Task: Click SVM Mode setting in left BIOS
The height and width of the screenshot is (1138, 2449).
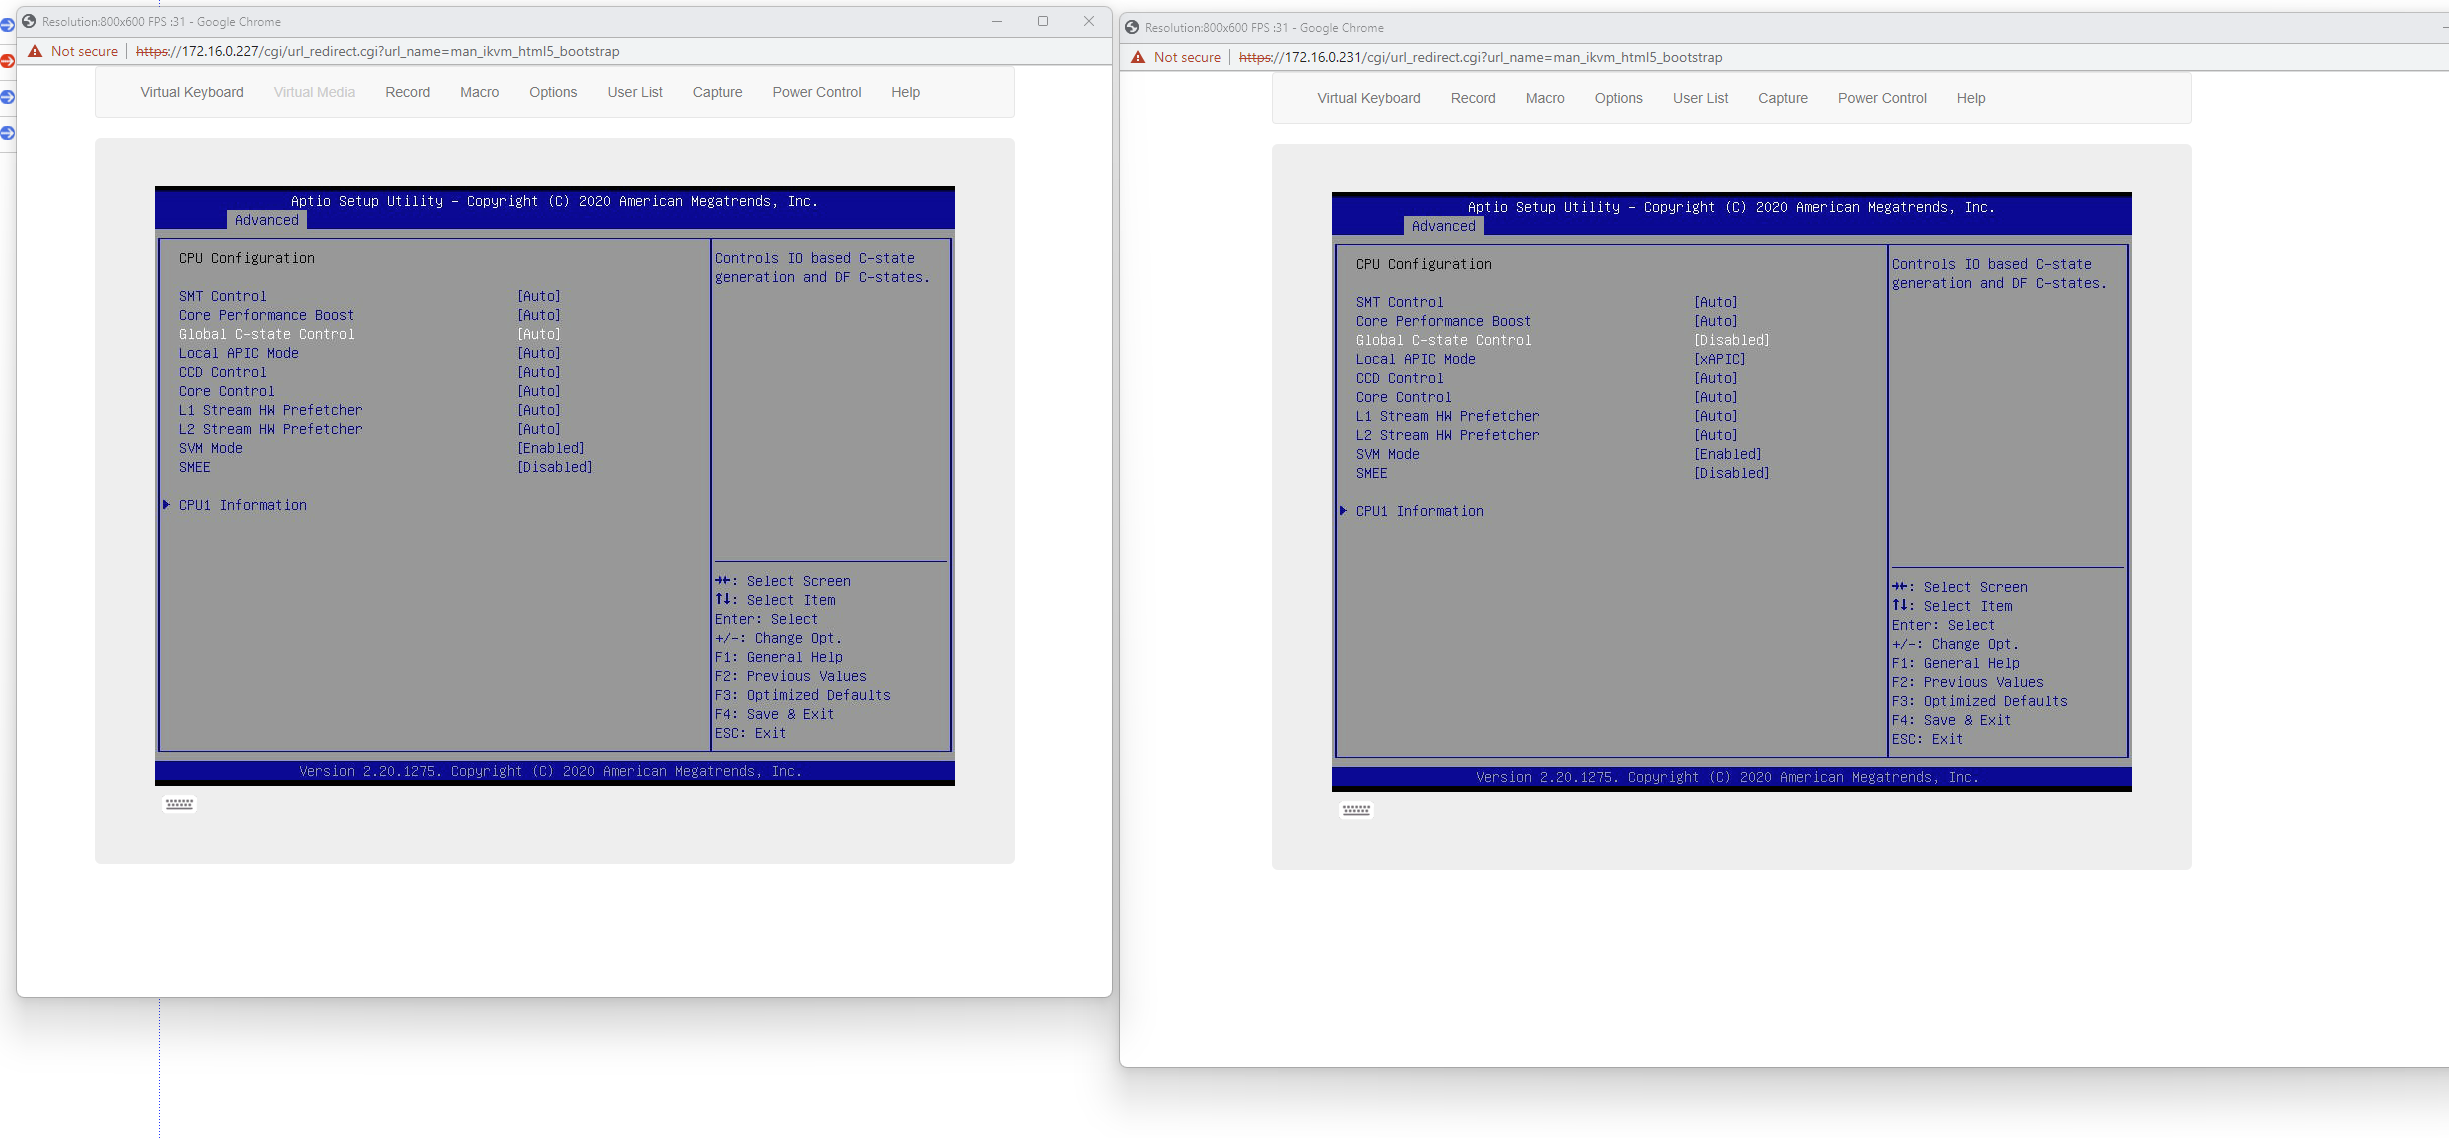Action: [211, 448]
